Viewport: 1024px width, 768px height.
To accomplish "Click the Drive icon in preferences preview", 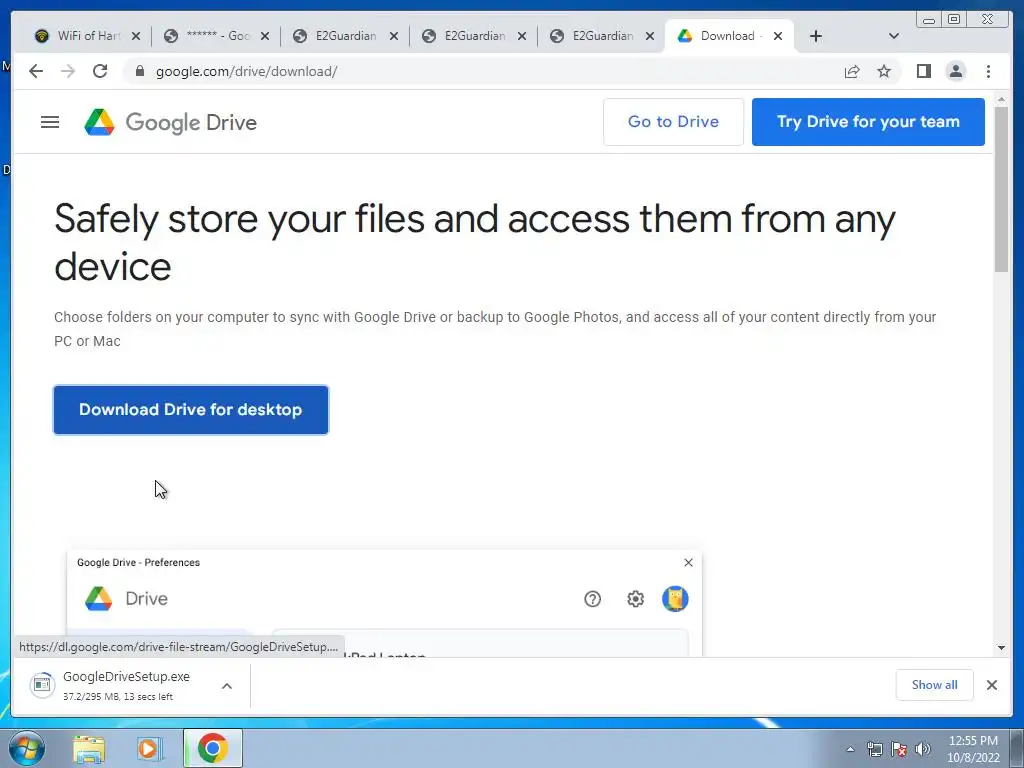I will [99, 599].
